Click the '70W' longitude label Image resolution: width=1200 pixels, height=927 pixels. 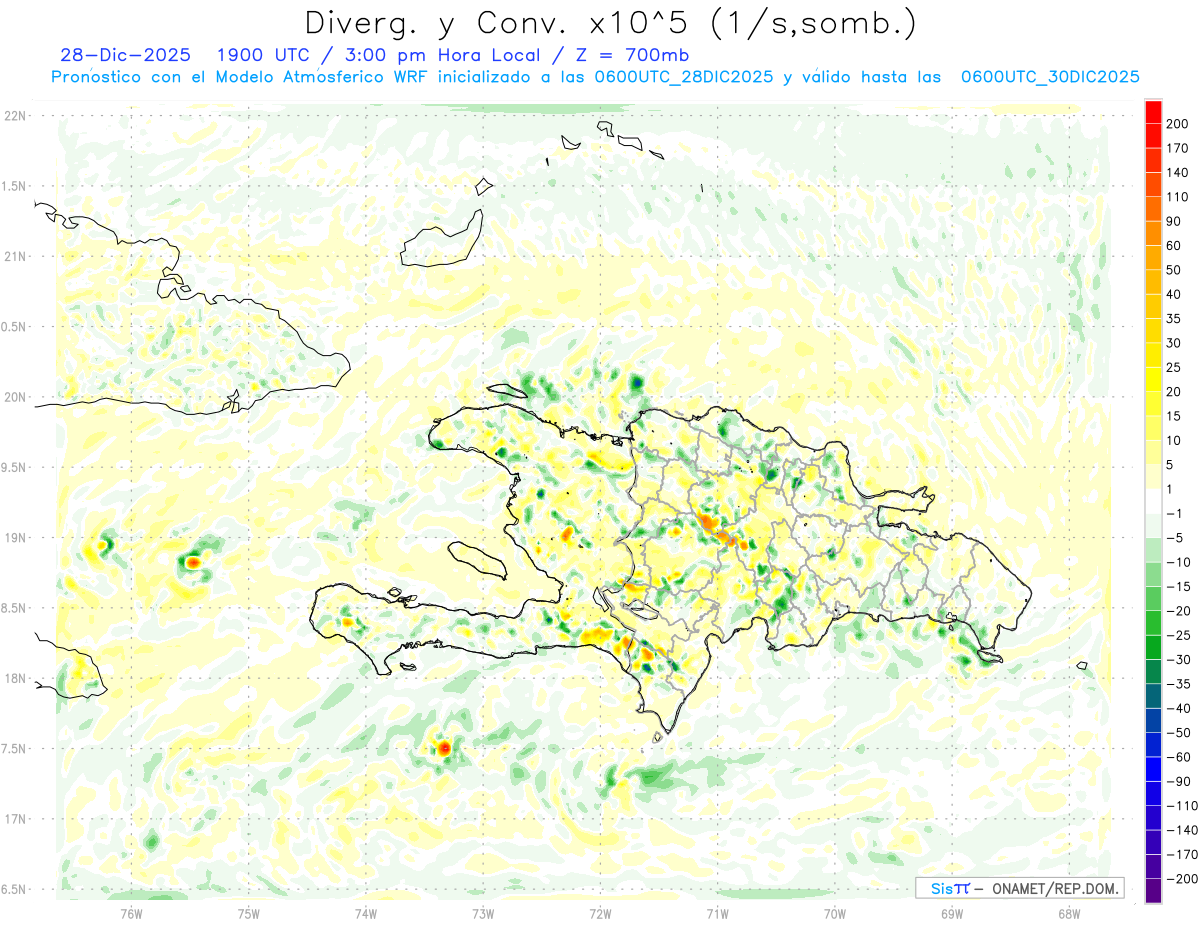[x=835, y=913]
